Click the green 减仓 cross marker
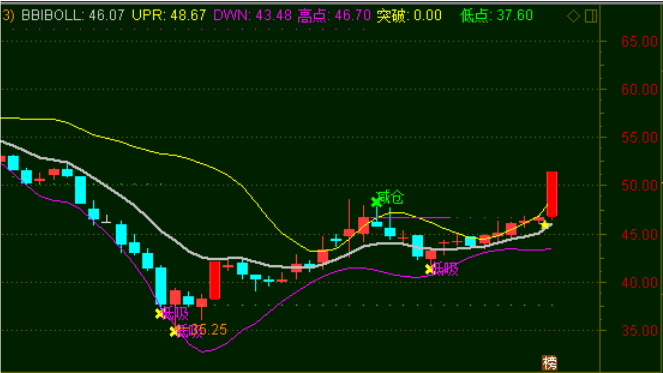663x373 pixels. coord(376,202)
